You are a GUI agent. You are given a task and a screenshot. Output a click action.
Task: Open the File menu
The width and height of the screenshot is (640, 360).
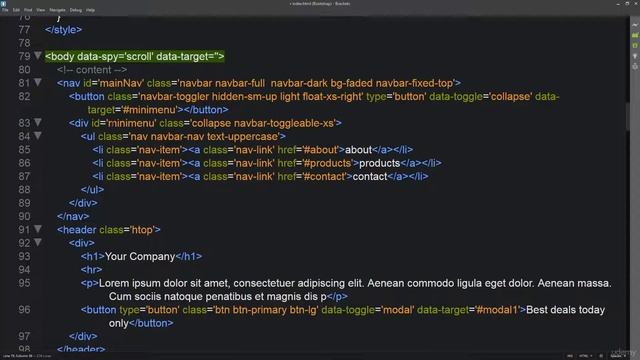tap(5, 10)
